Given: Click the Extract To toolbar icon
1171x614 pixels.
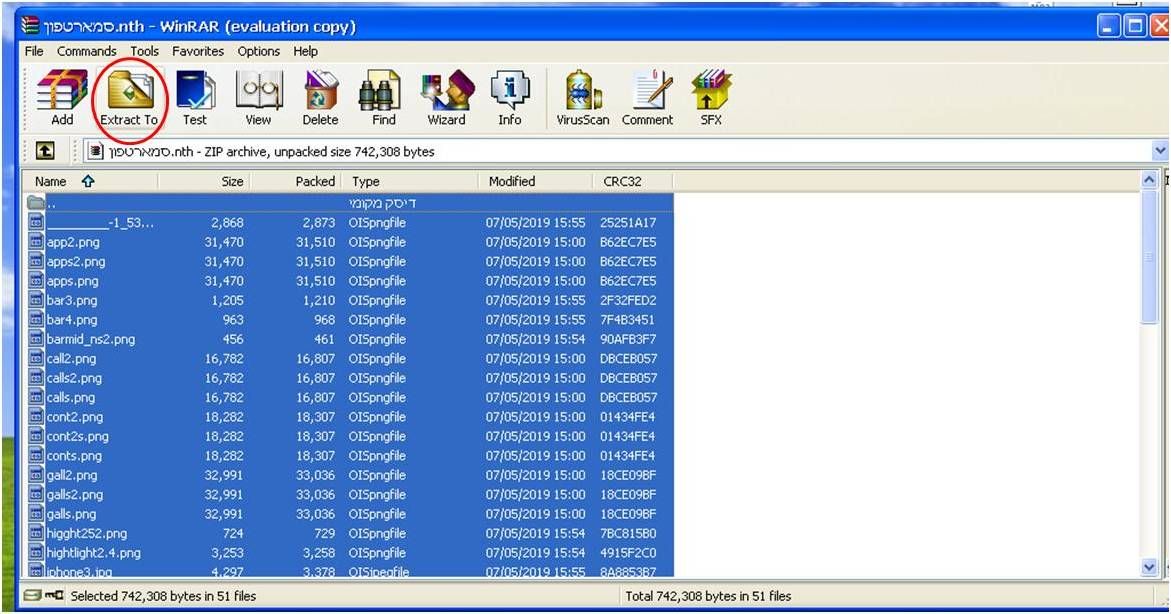Looking at the screenshot, I should [x=129, y=98].
